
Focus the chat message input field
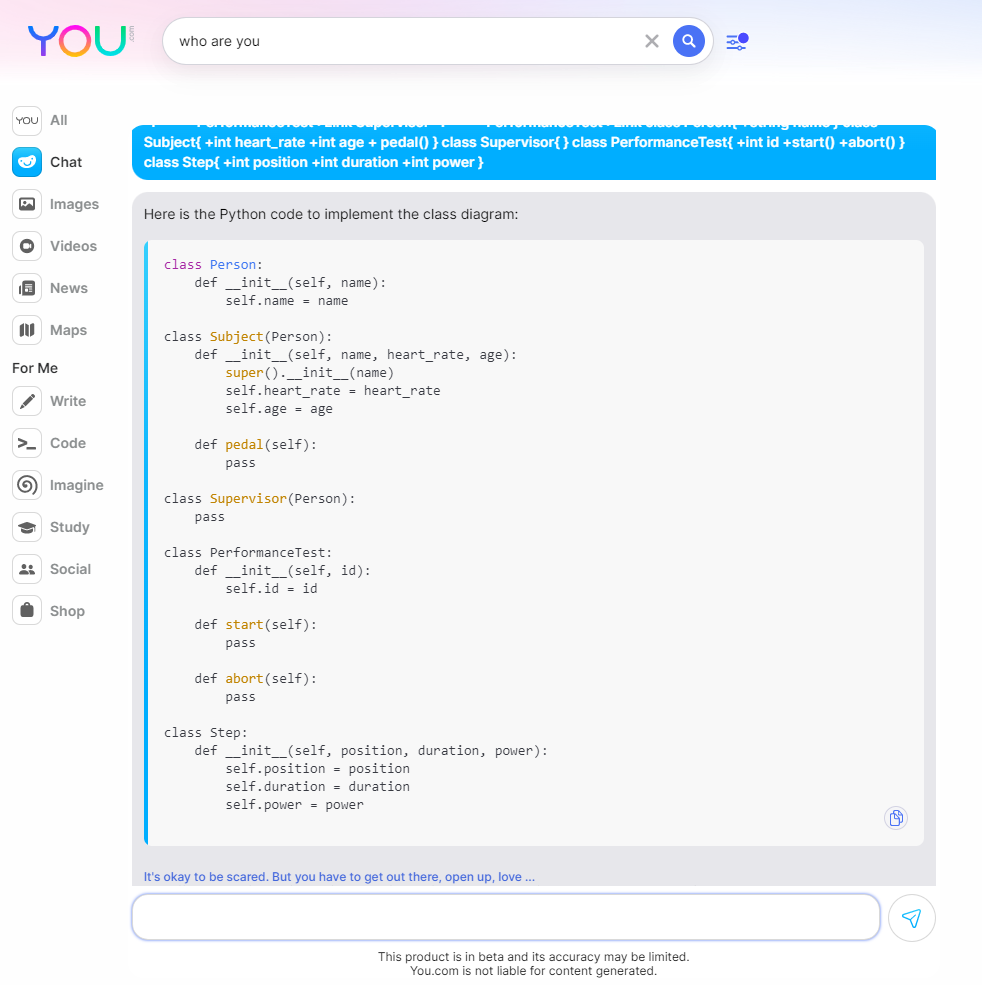(506, 918)
